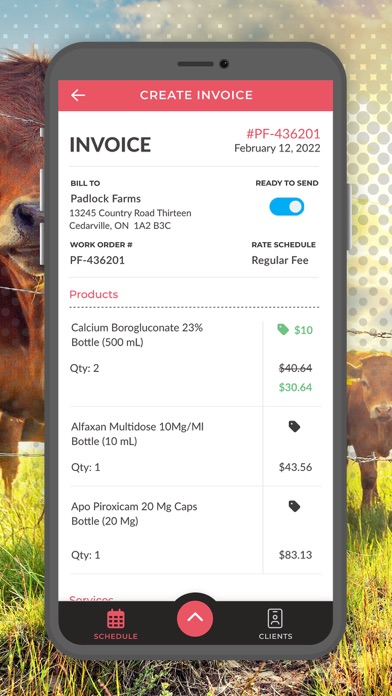Click the $10 discount amount
The width and height of the screenshot is (392, 696).
click(x=303, y=330)
